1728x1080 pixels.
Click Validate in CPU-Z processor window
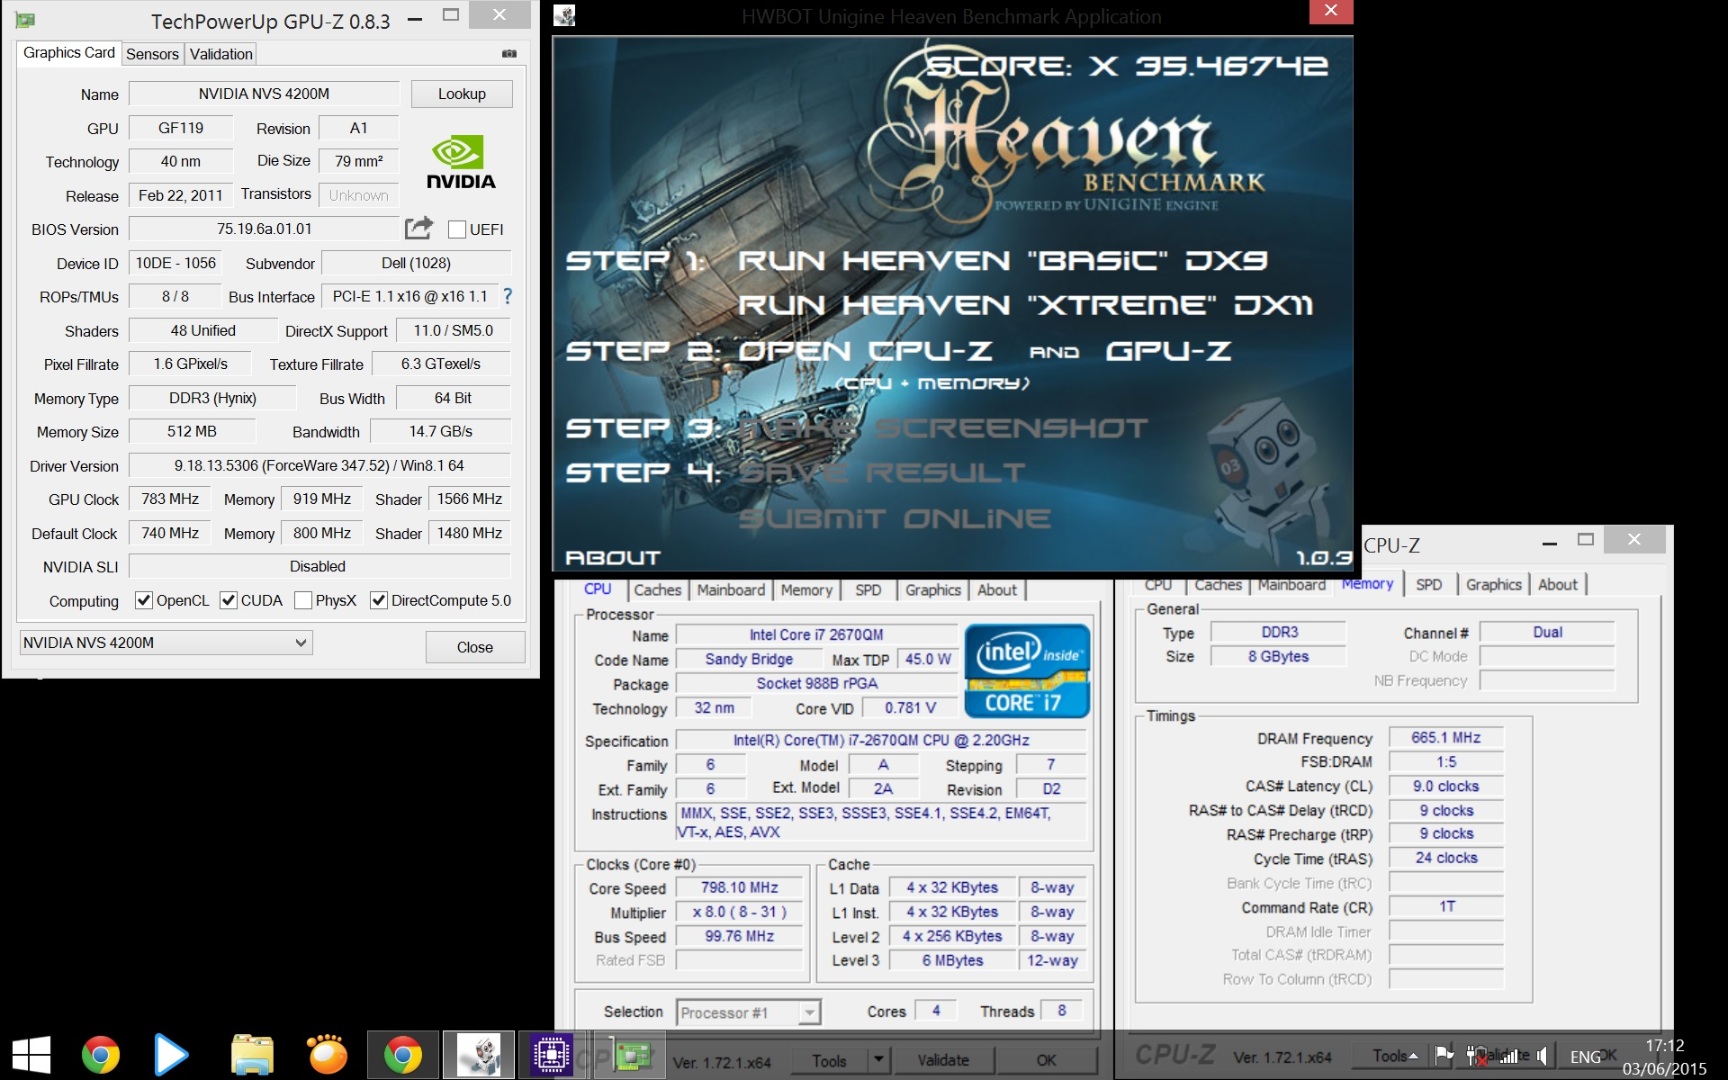943,1060
